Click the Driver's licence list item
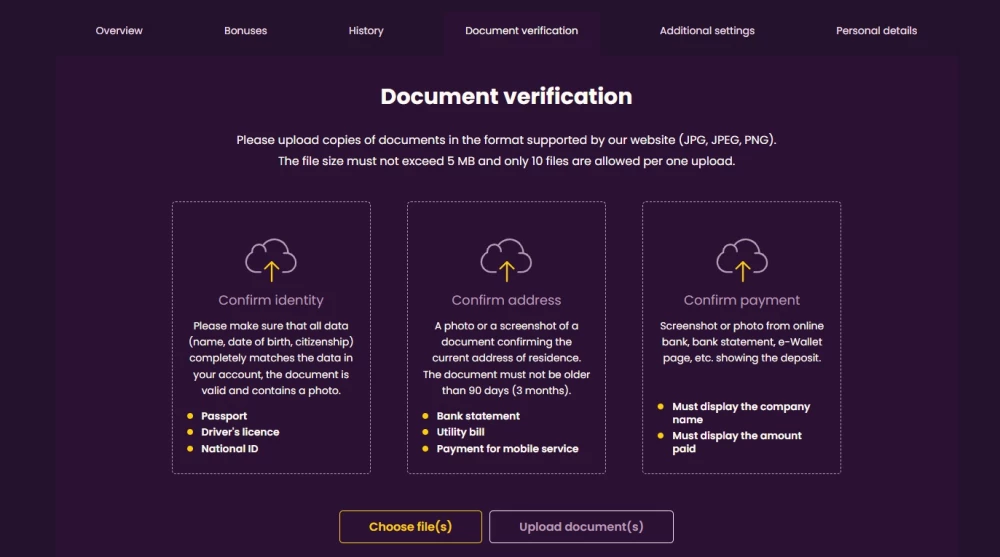The image size is (1000, 557). [240, 432]
